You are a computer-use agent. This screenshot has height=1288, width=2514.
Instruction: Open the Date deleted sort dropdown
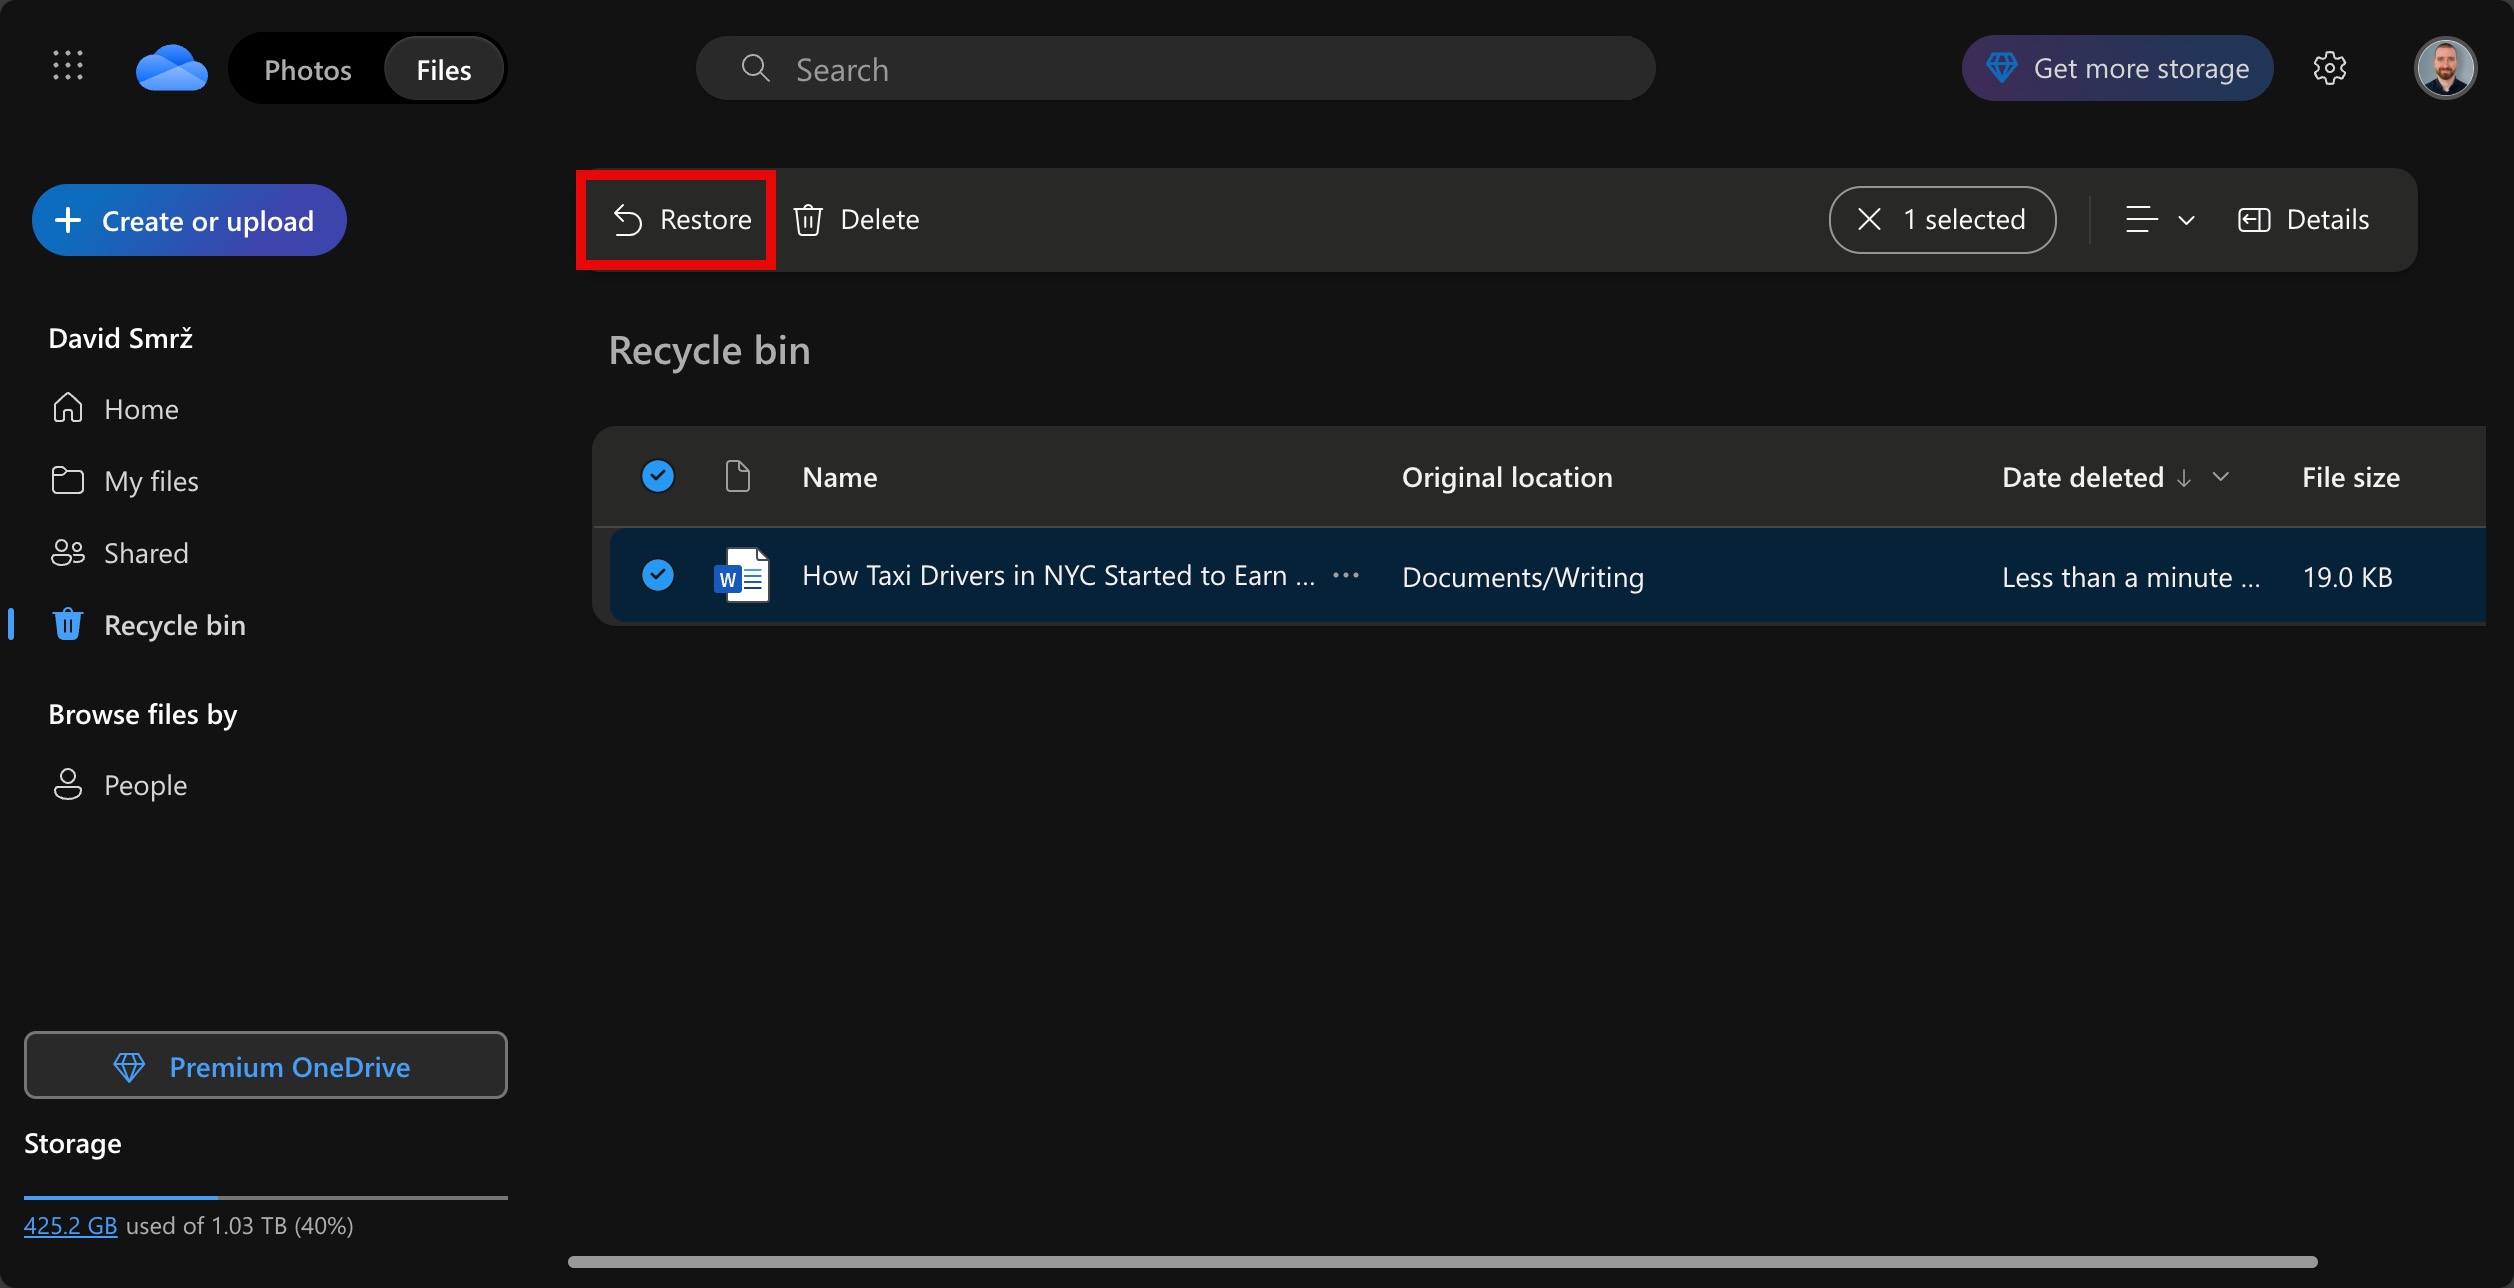pos(2220,477)
